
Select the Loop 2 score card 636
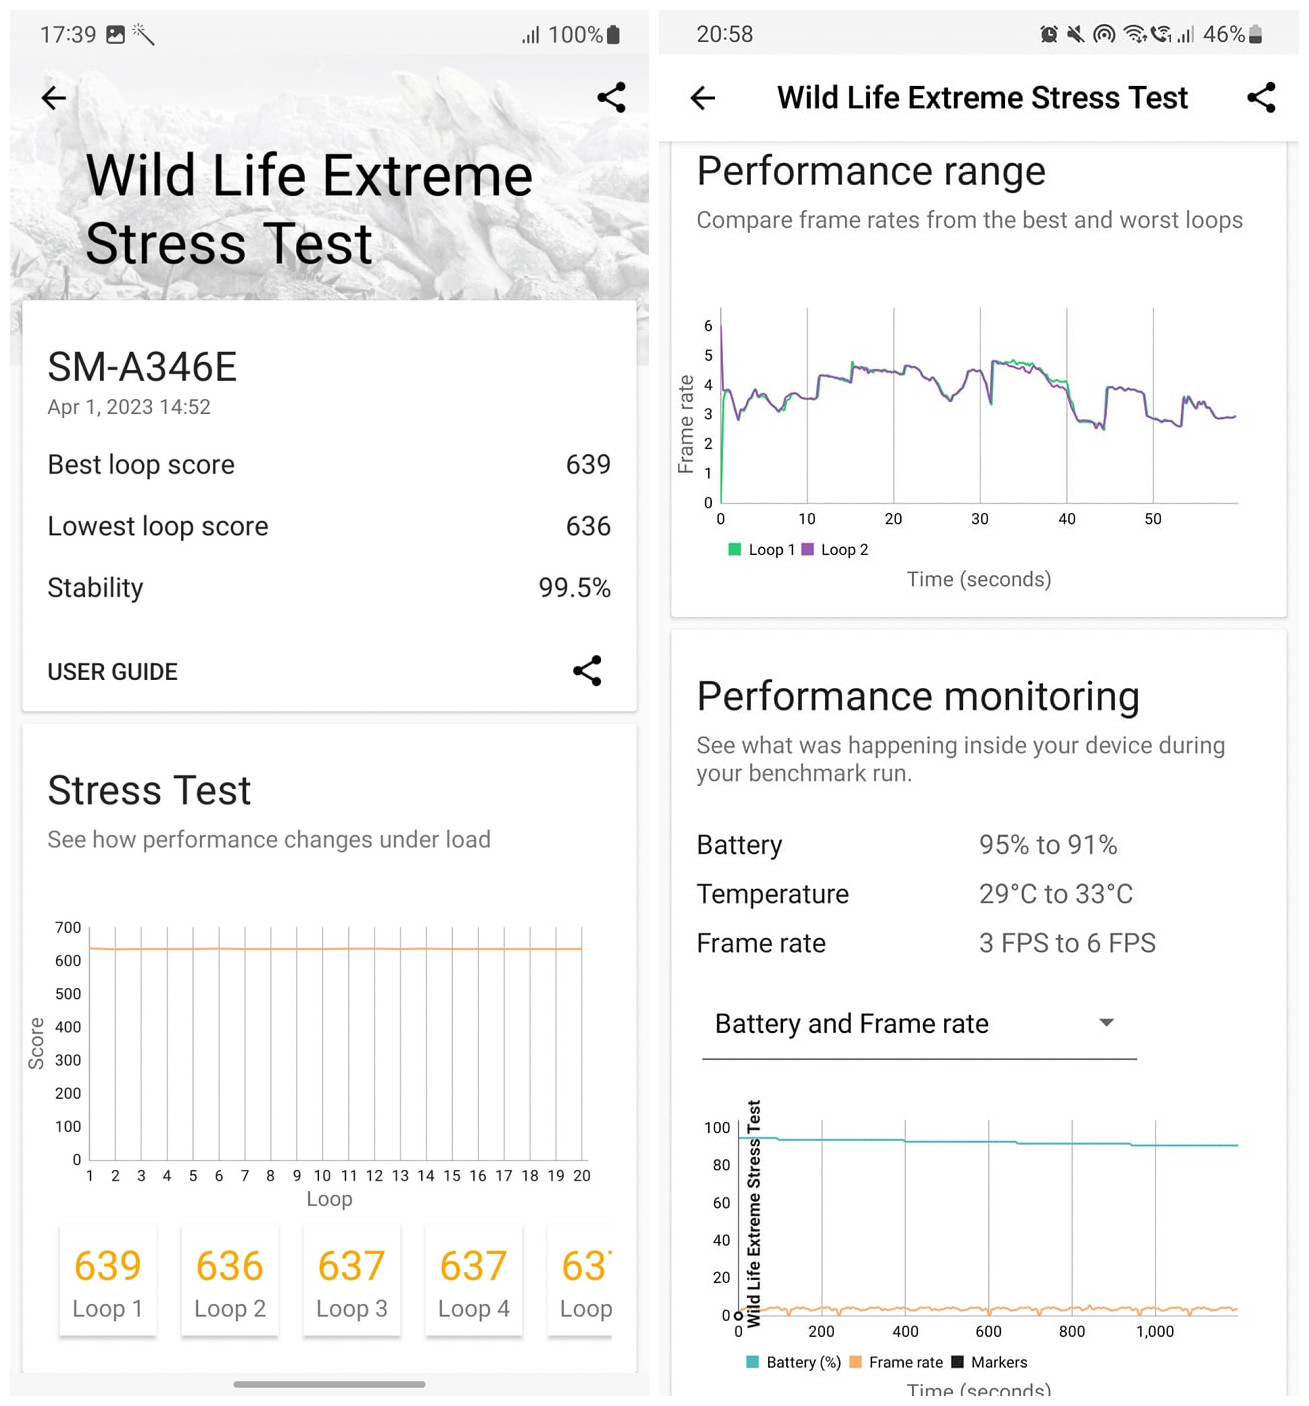pos(230,1282)
